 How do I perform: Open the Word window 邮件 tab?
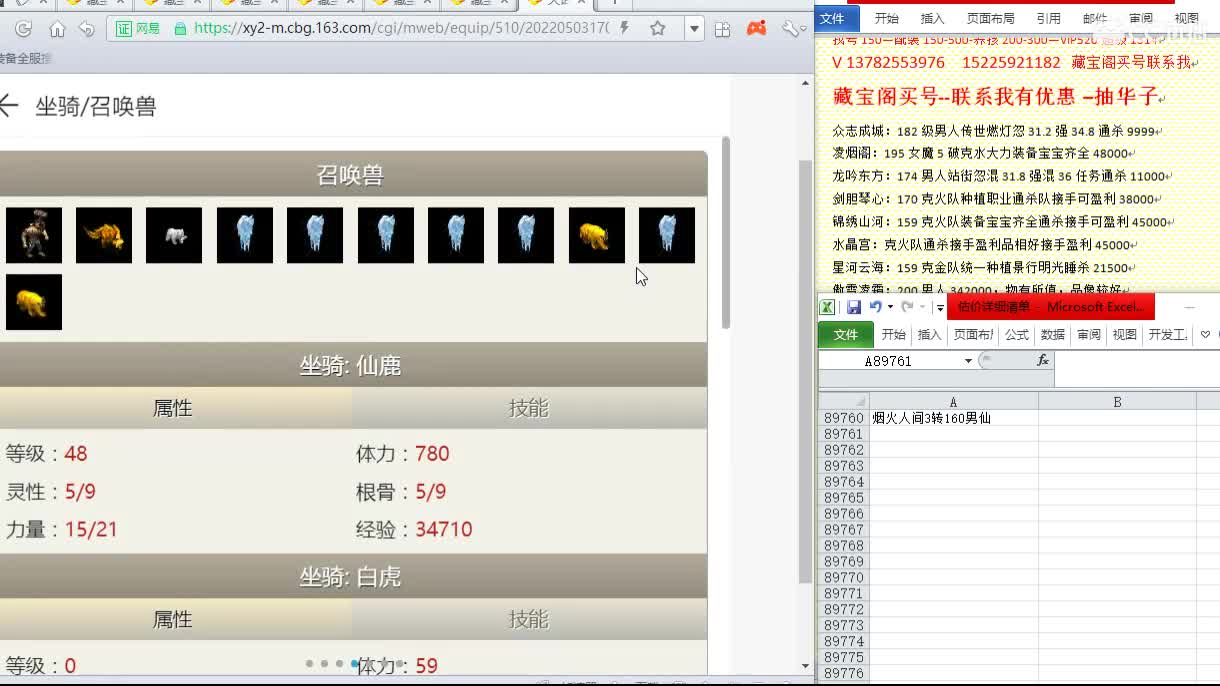(x=1095, y=18)
